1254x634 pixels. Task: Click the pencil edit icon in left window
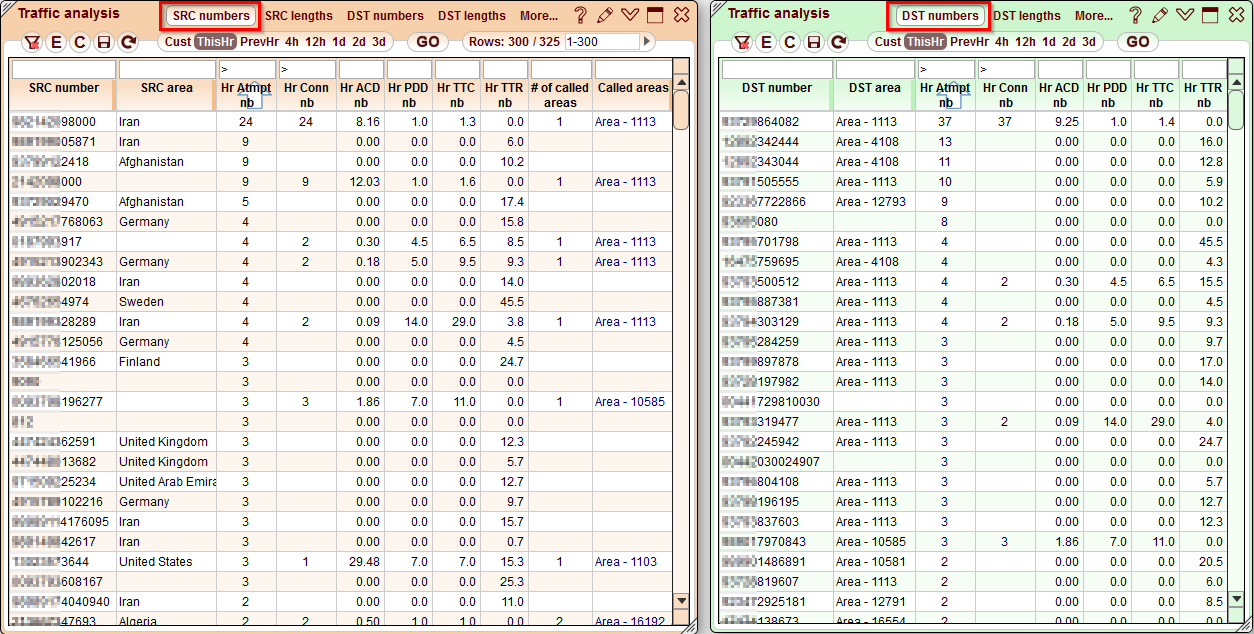pos(604,15)
